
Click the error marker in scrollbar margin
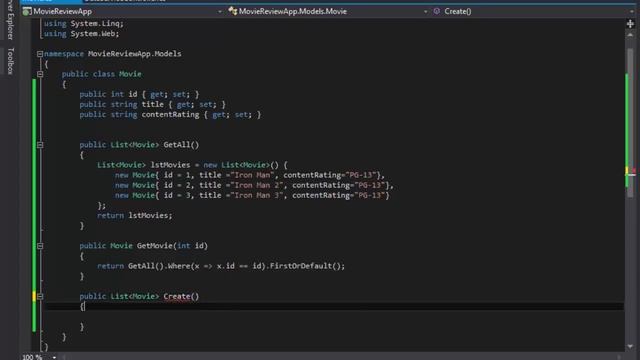pos(634,171)
